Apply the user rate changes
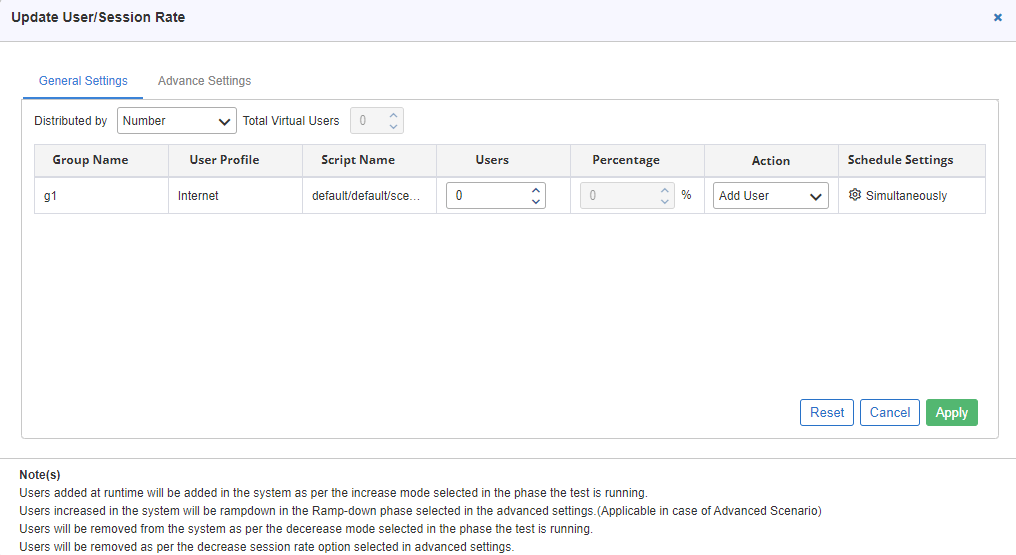 952,413
